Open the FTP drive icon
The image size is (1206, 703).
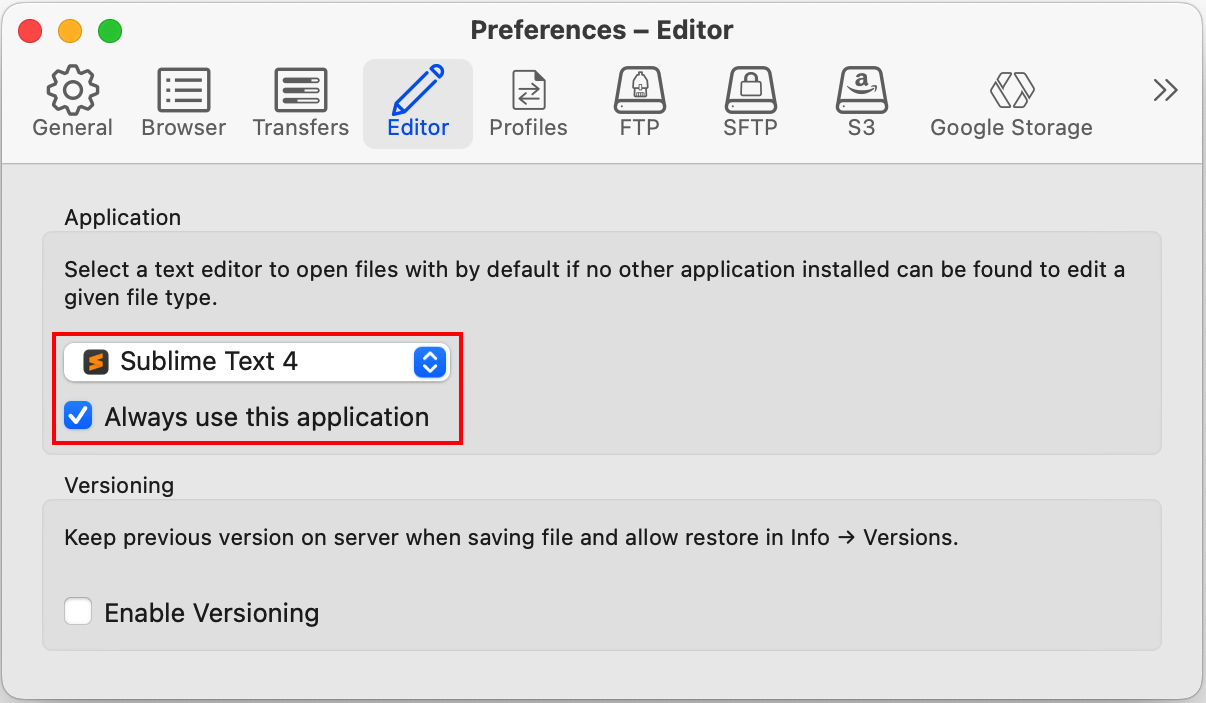pyautogui.click(x=640, y=90)
